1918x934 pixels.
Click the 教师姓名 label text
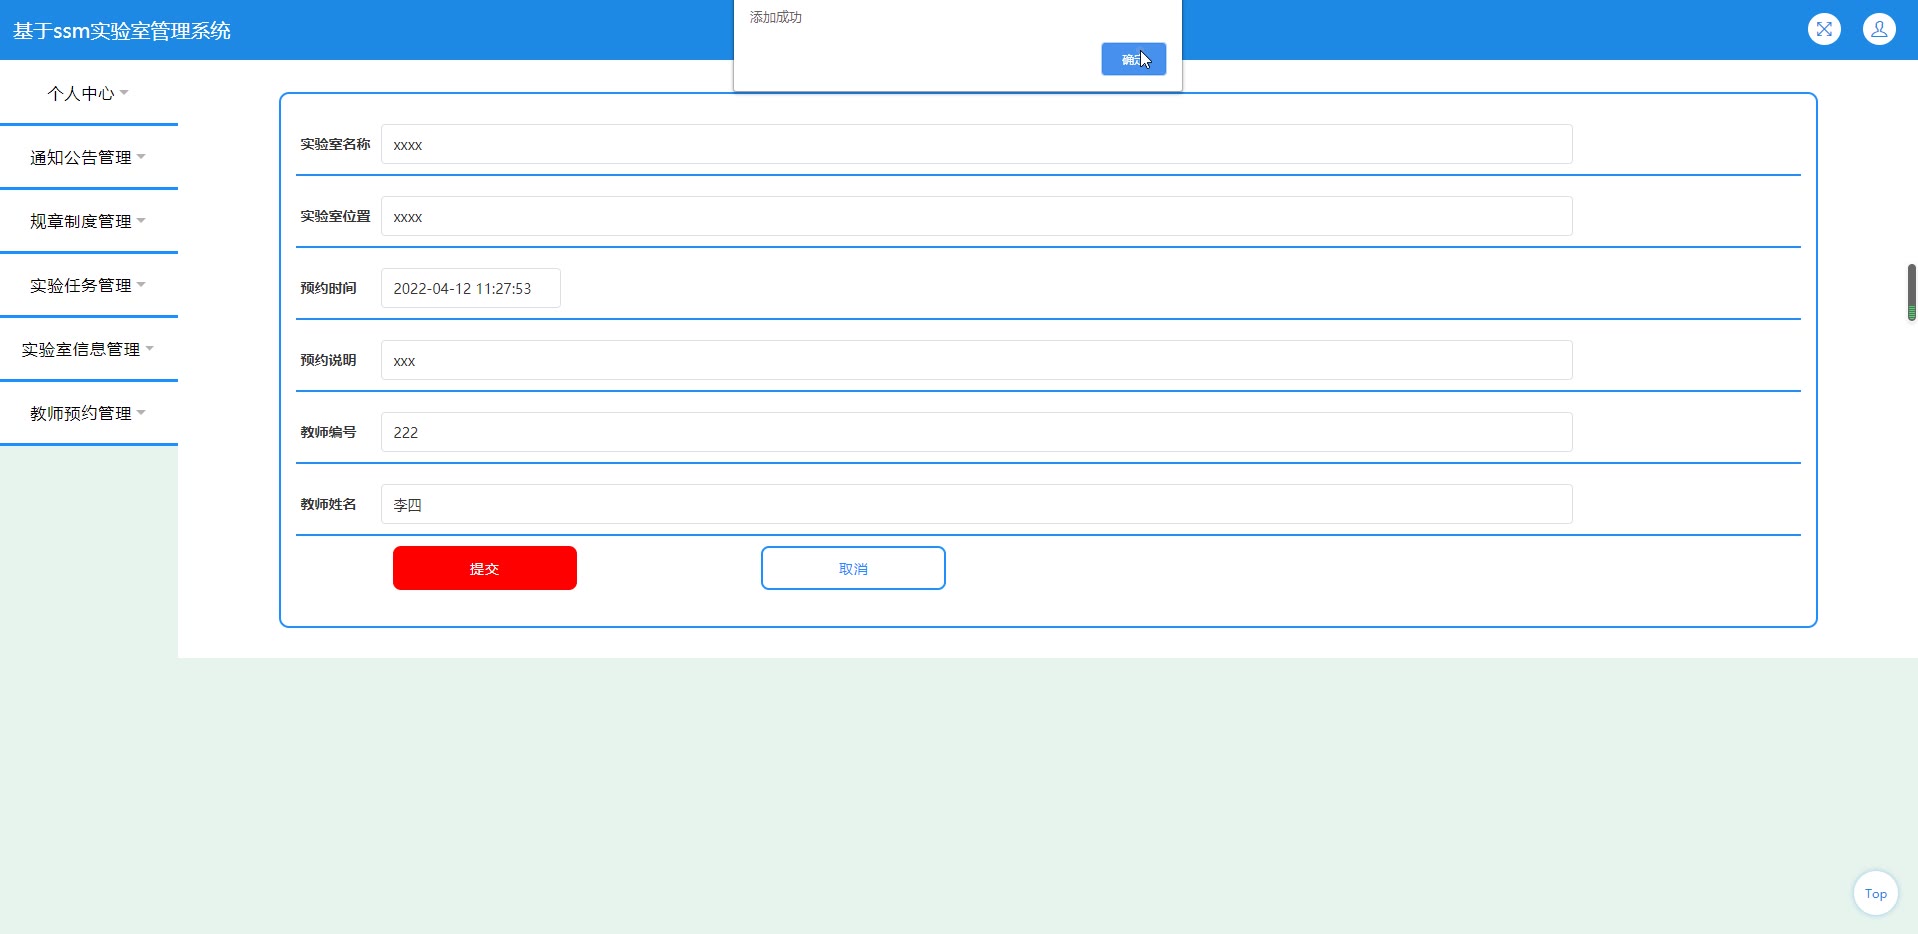(x=328, y=504)
